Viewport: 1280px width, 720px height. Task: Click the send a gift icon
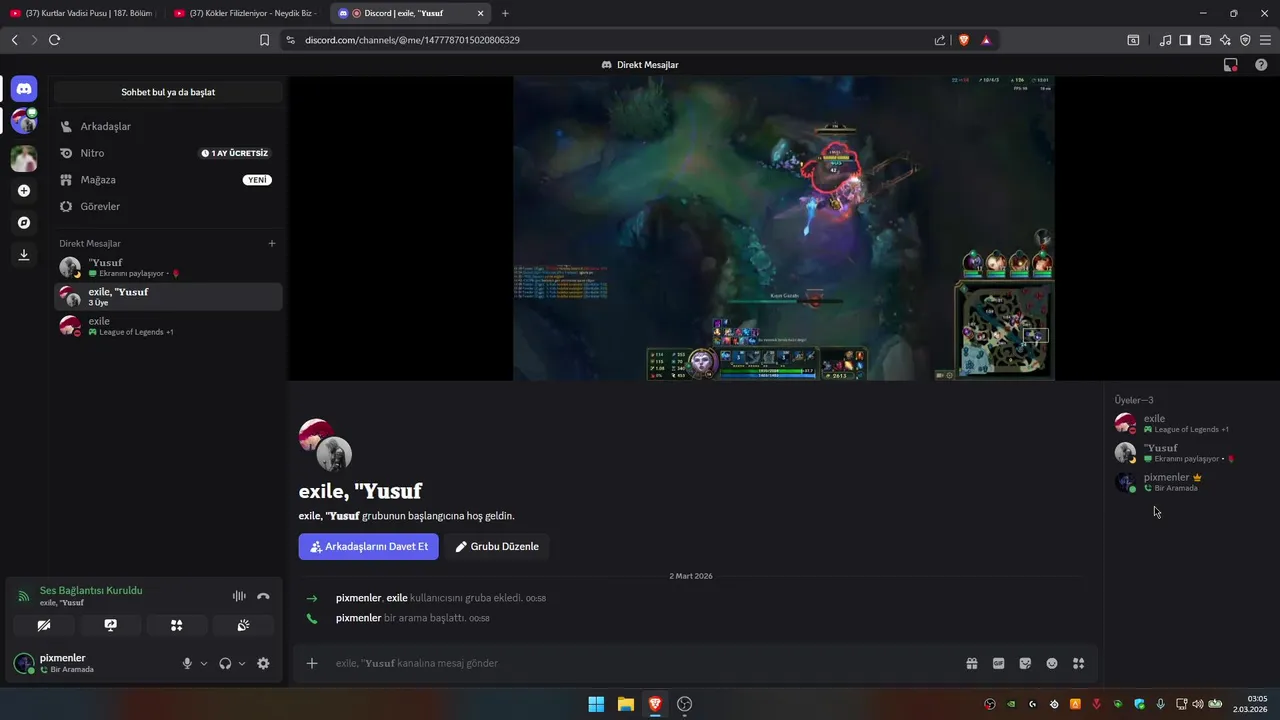pos(971,663)
